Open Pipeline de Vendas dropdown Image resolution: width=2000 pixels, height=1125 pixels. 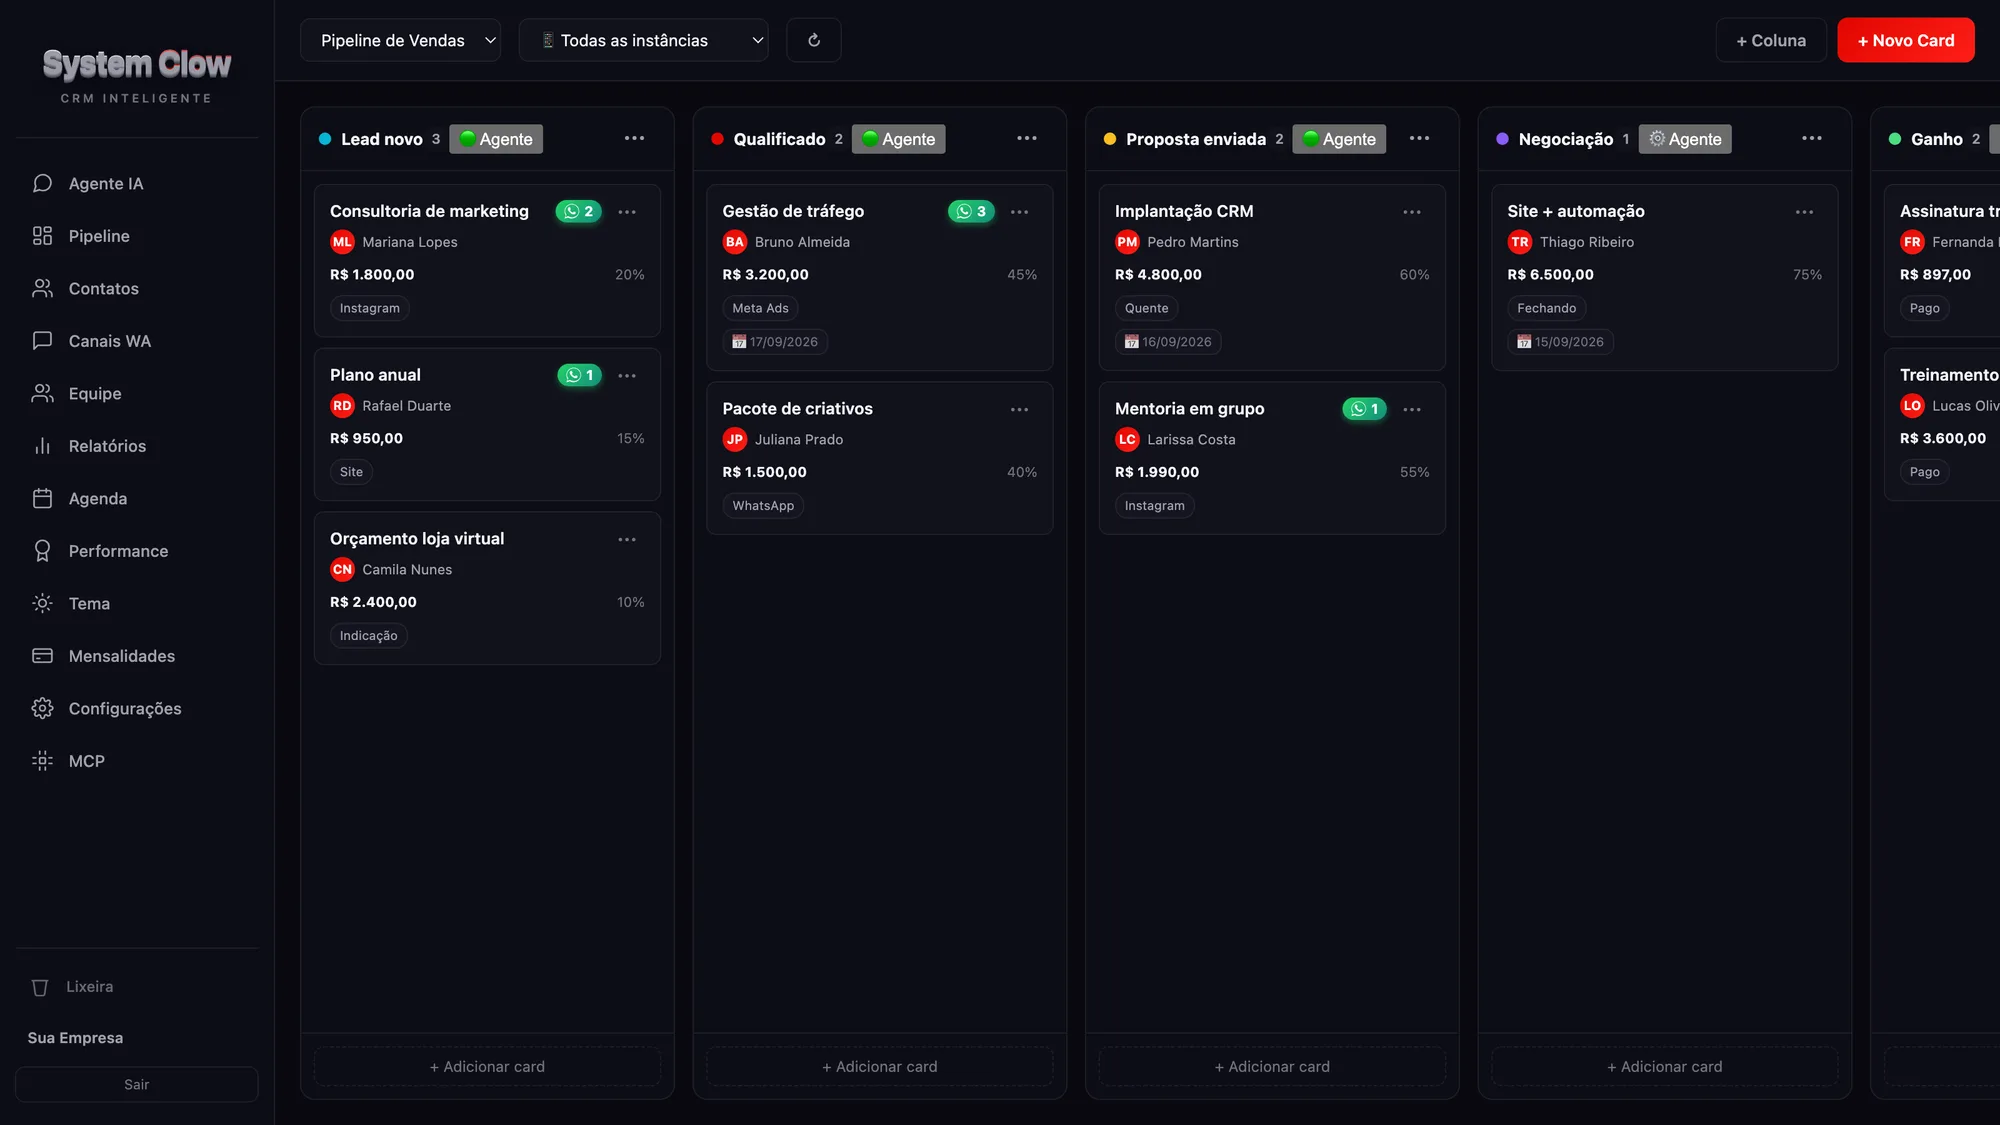401,40
